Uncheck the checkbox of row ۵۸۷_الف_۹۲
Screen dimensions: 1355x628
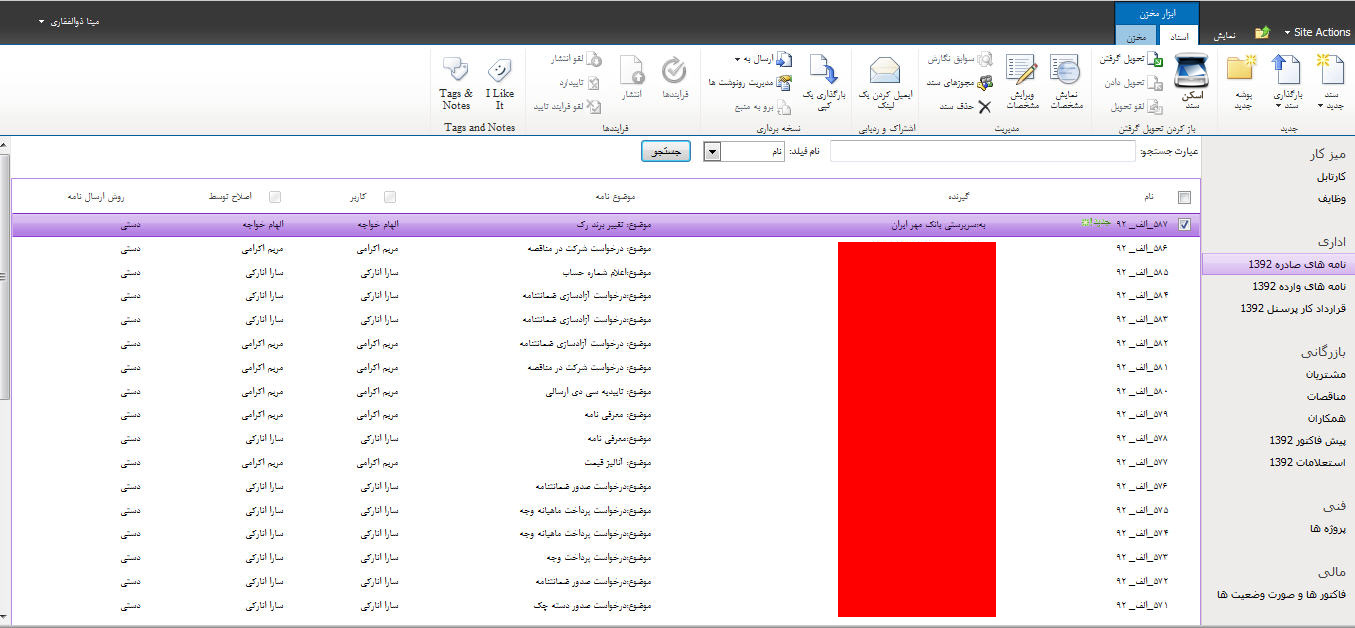[1185, 225]
